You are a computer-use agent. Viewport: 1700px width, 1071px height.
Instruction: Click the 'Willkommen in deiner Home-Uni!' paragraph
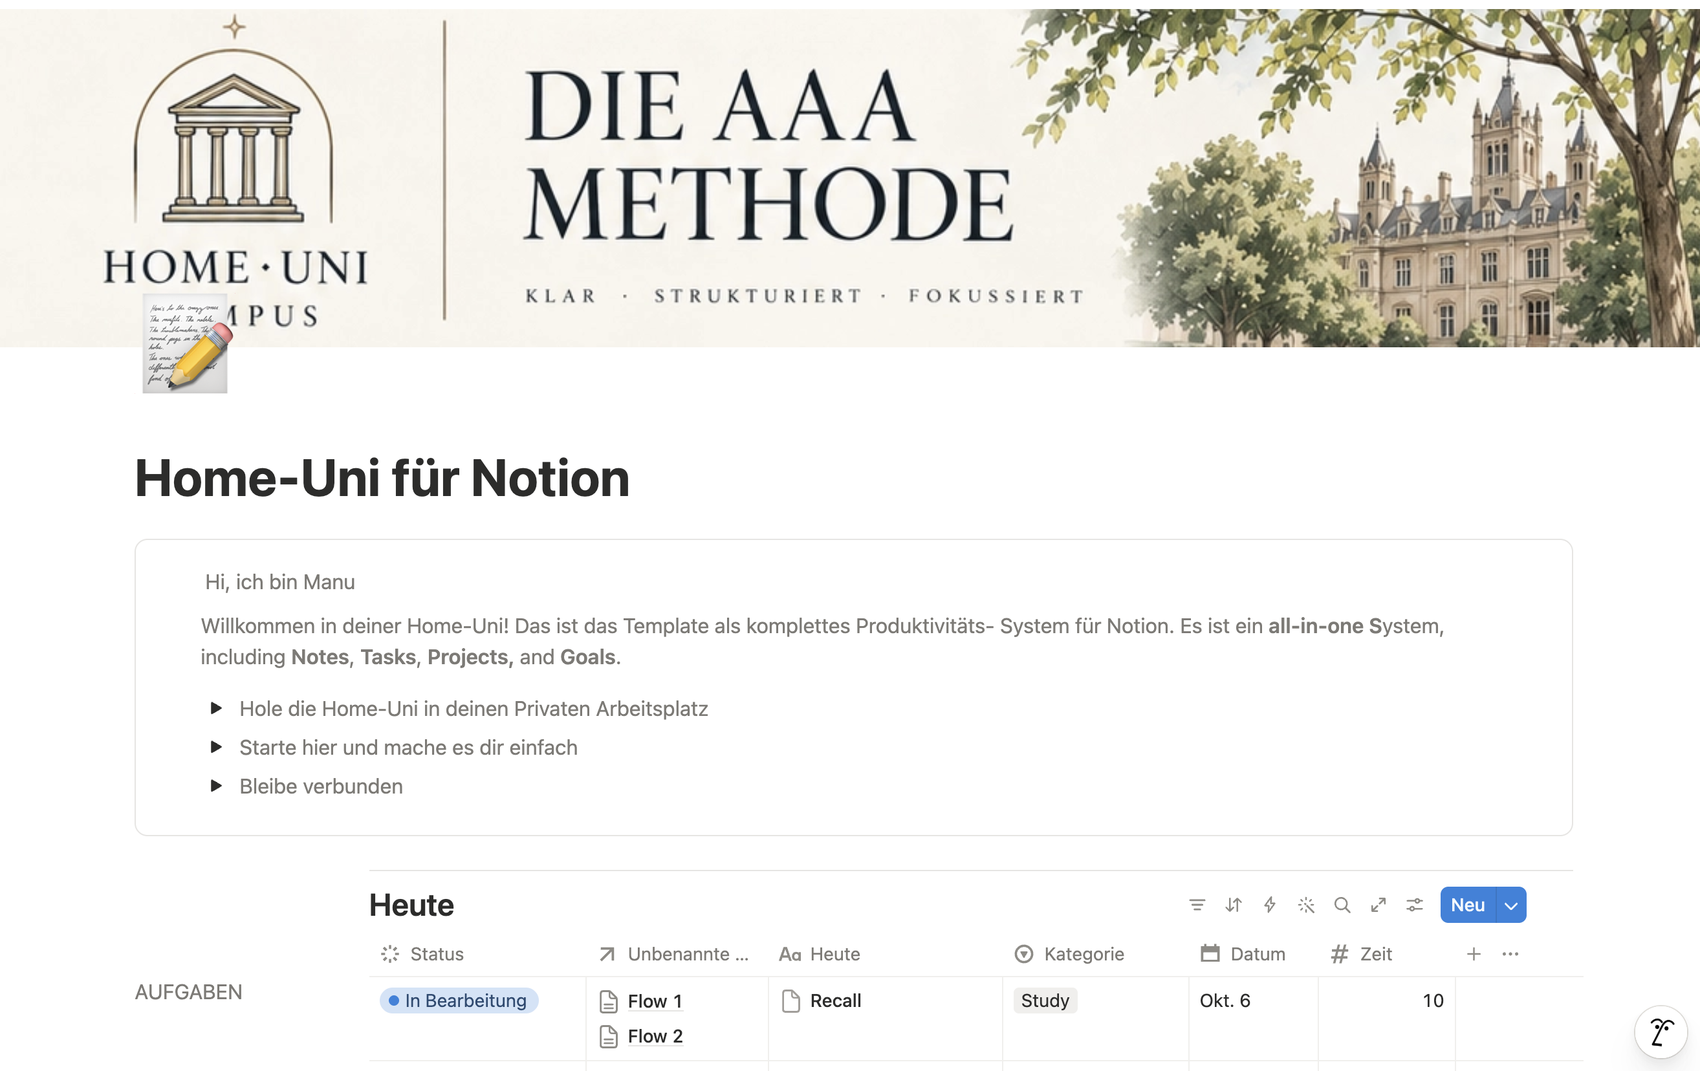(x=822, y=641)
